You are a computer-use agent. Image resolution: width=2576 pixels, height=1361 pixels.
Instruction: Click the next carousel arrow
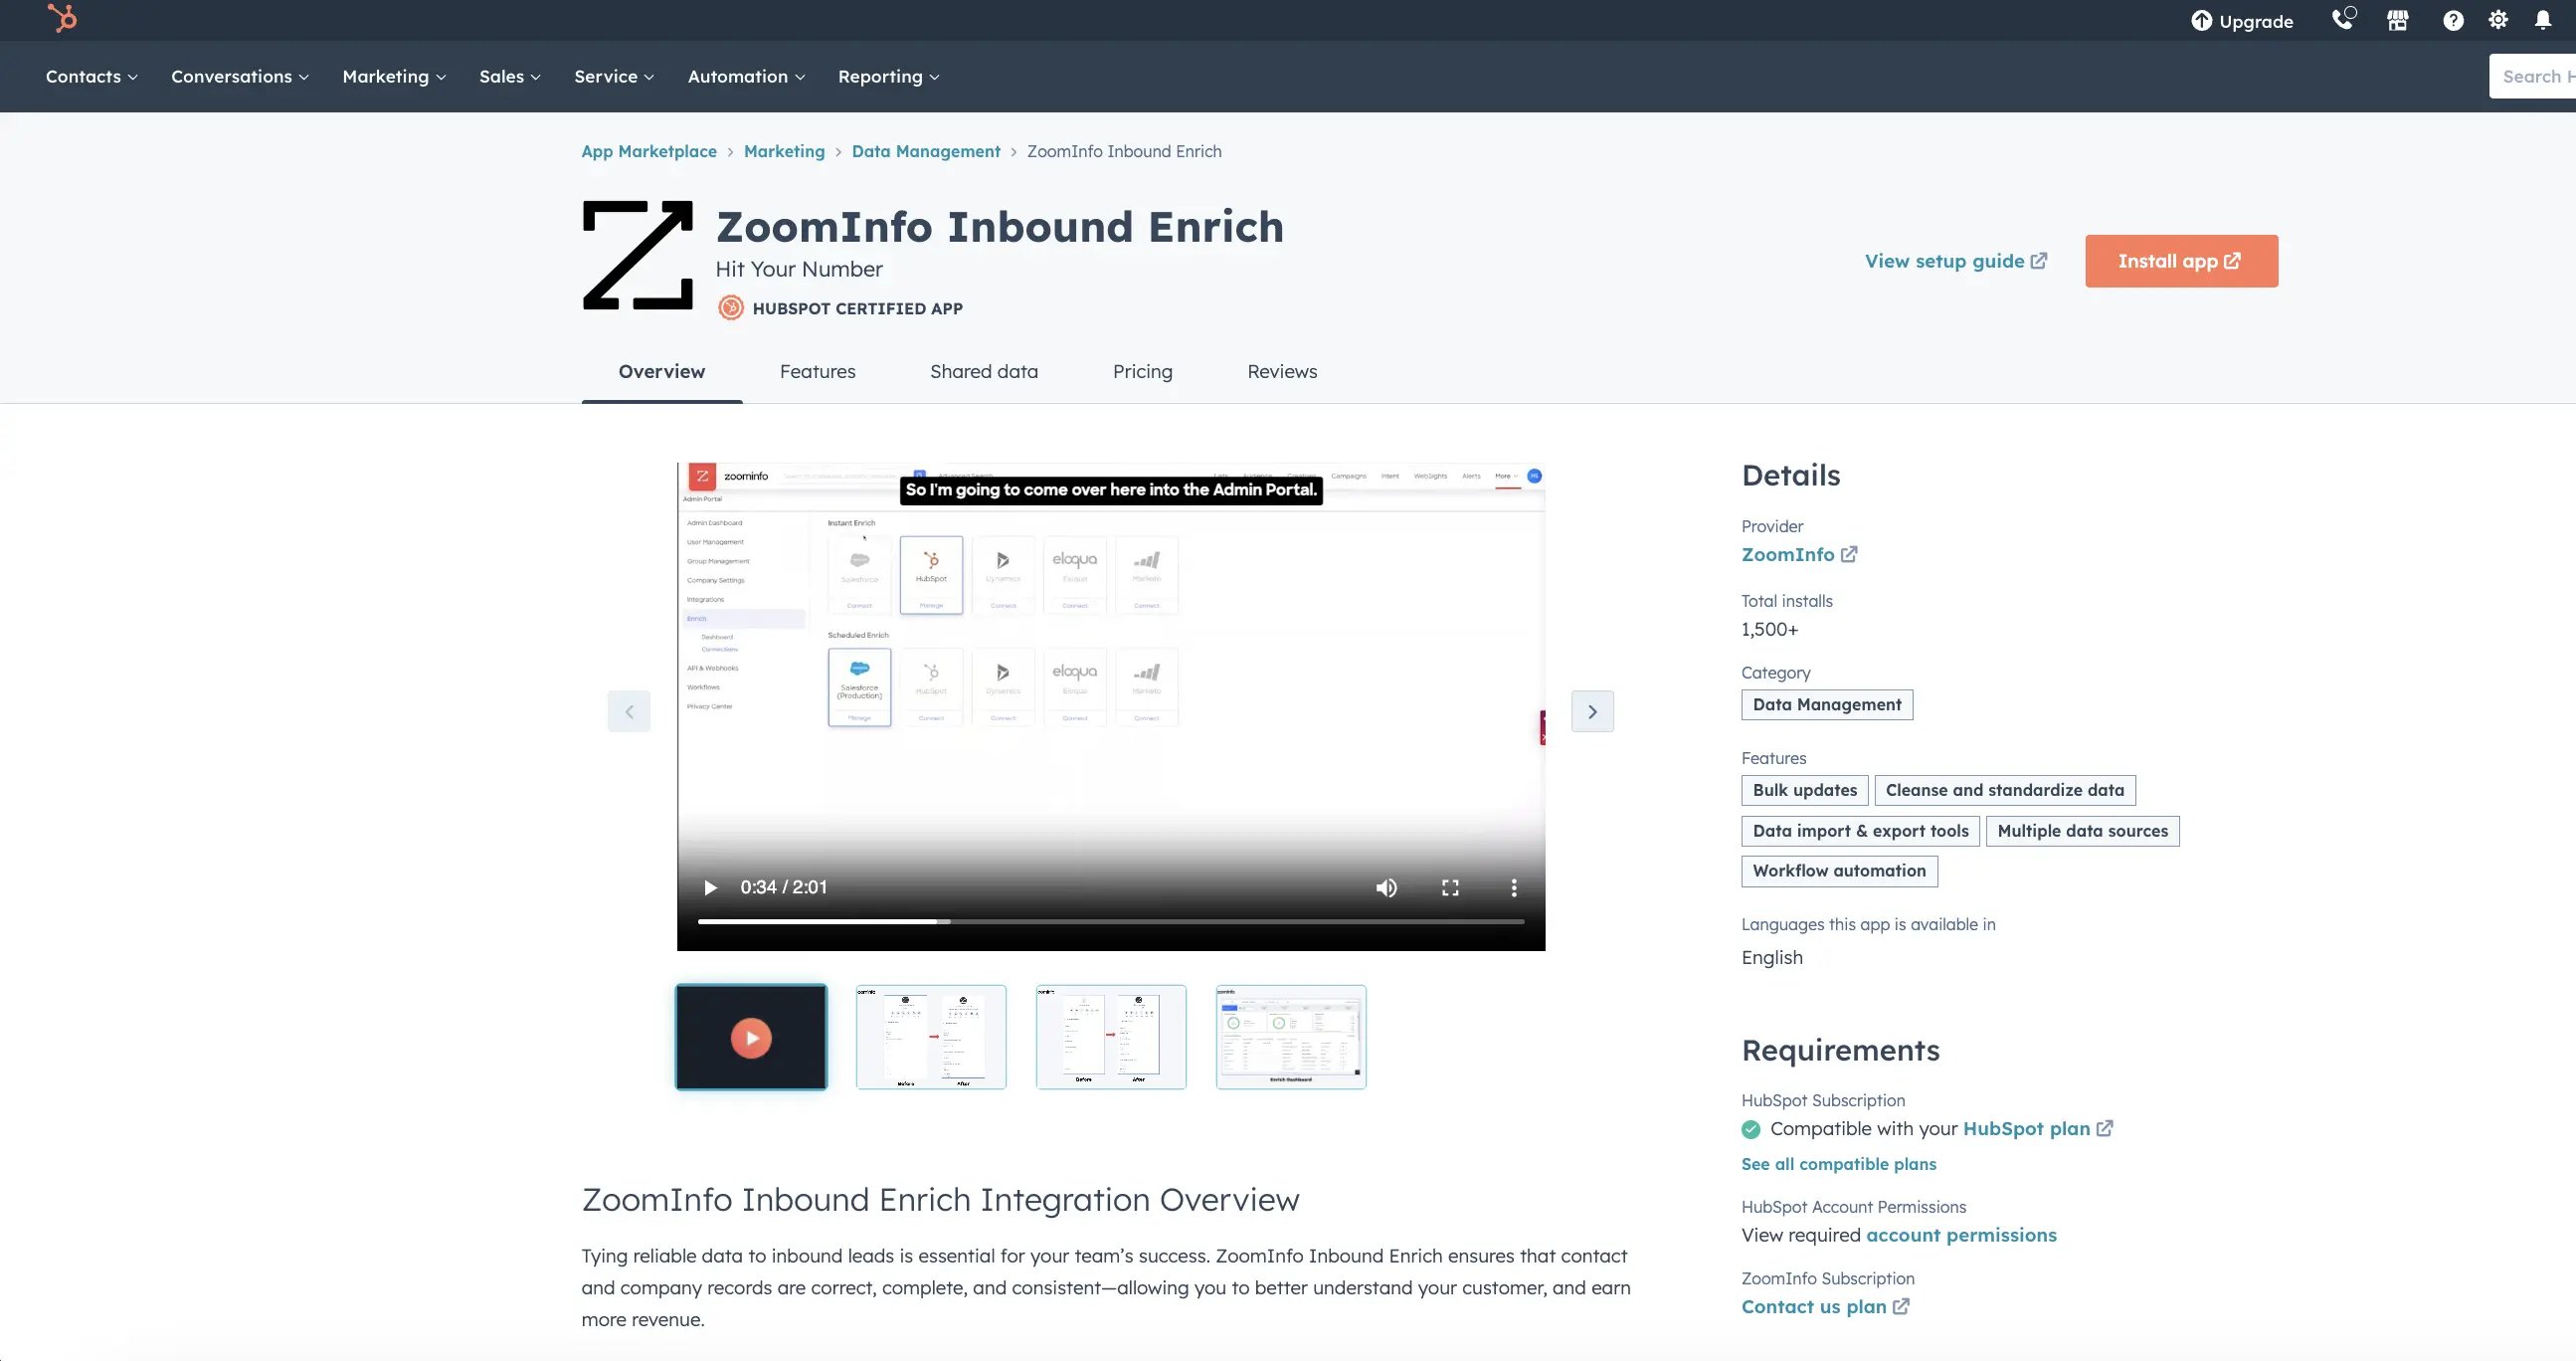pos(1592,711)
